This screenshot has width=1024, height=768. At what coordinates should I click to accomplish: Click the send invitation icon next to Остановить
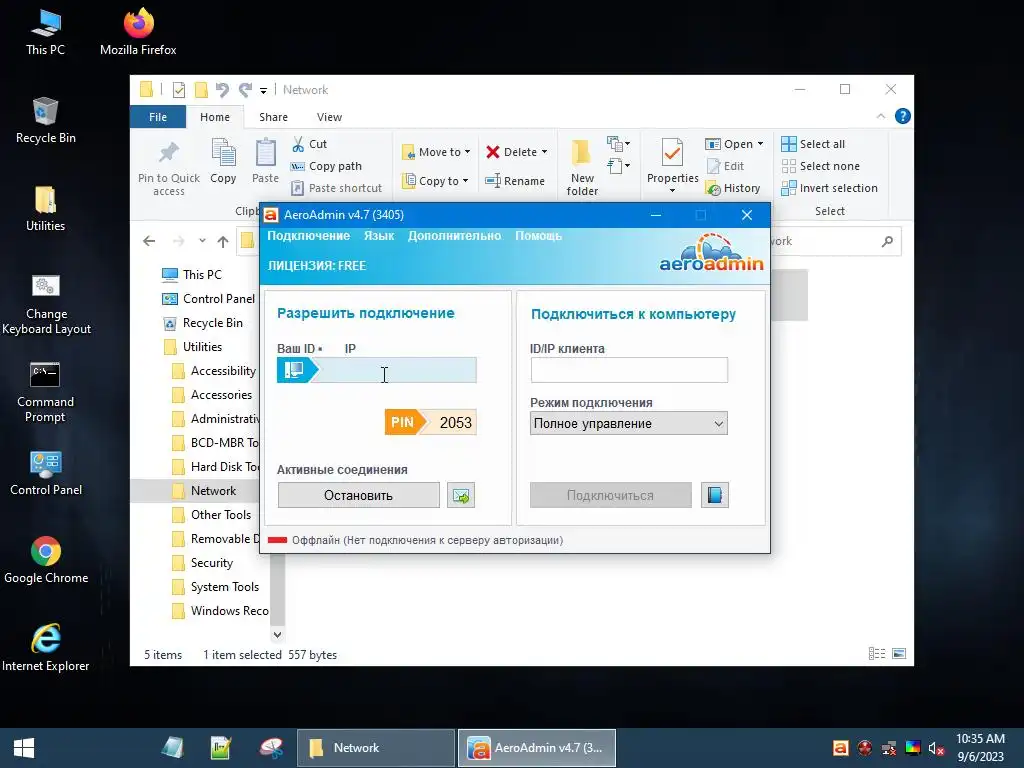461,495
